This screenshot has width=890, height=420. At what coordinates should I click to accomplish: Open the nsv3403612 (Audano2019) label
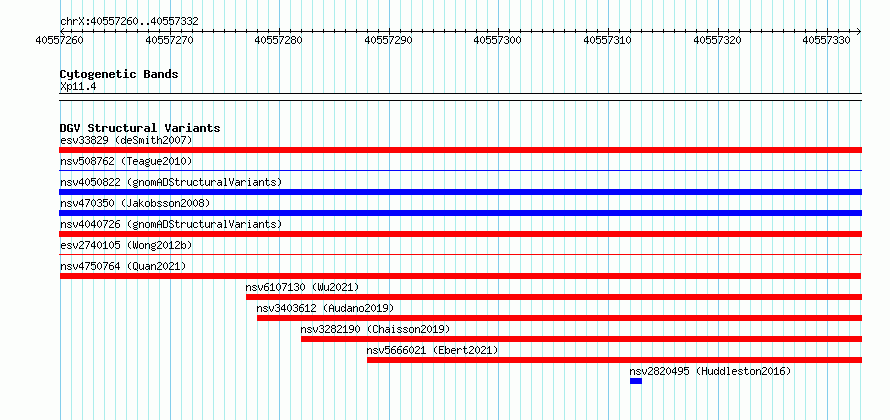click(325, 308)
